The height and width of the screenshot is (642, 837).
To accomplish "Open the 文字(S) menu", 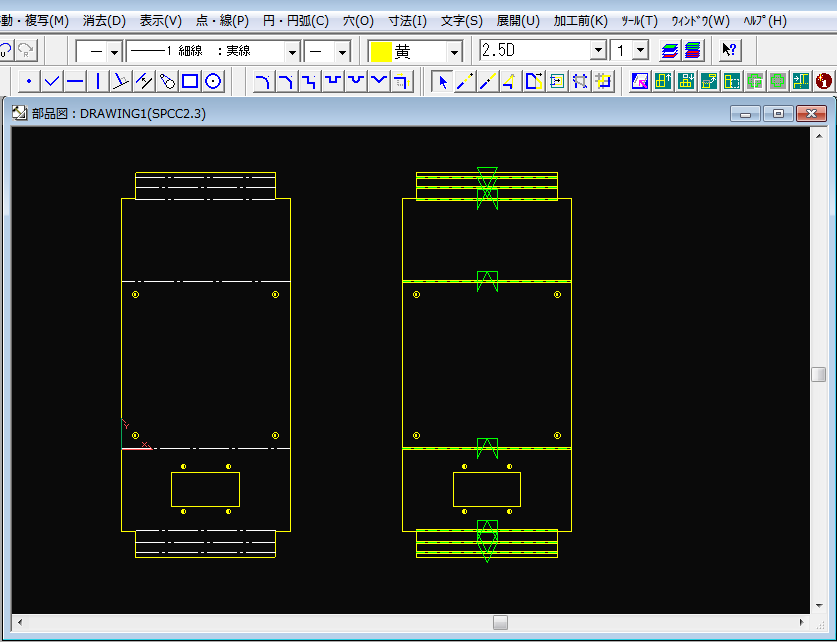I will tap(462, 21).
